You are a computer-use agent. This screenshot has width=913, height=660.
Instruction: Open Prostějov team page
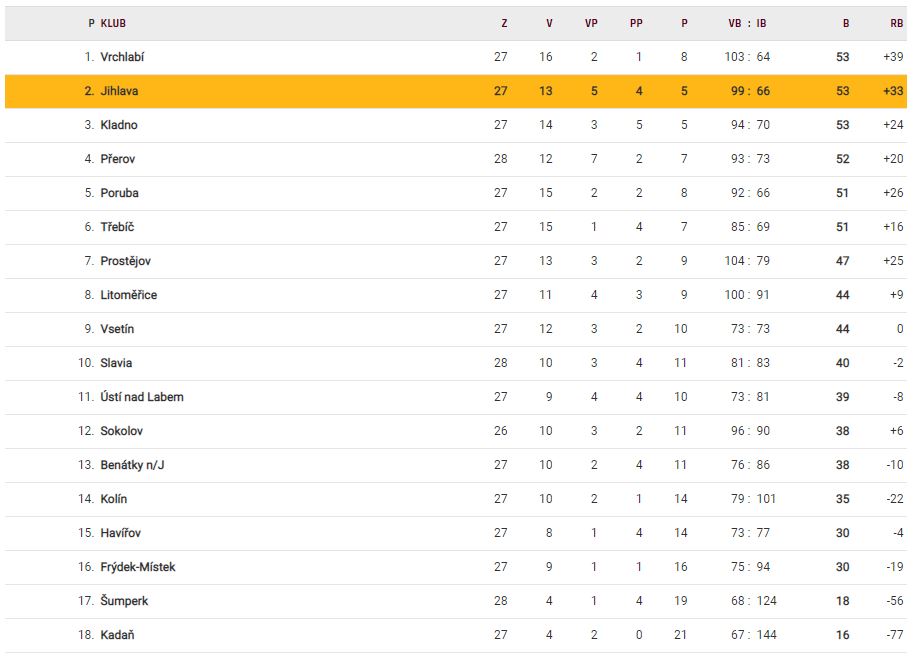click(x=125, y=261)
